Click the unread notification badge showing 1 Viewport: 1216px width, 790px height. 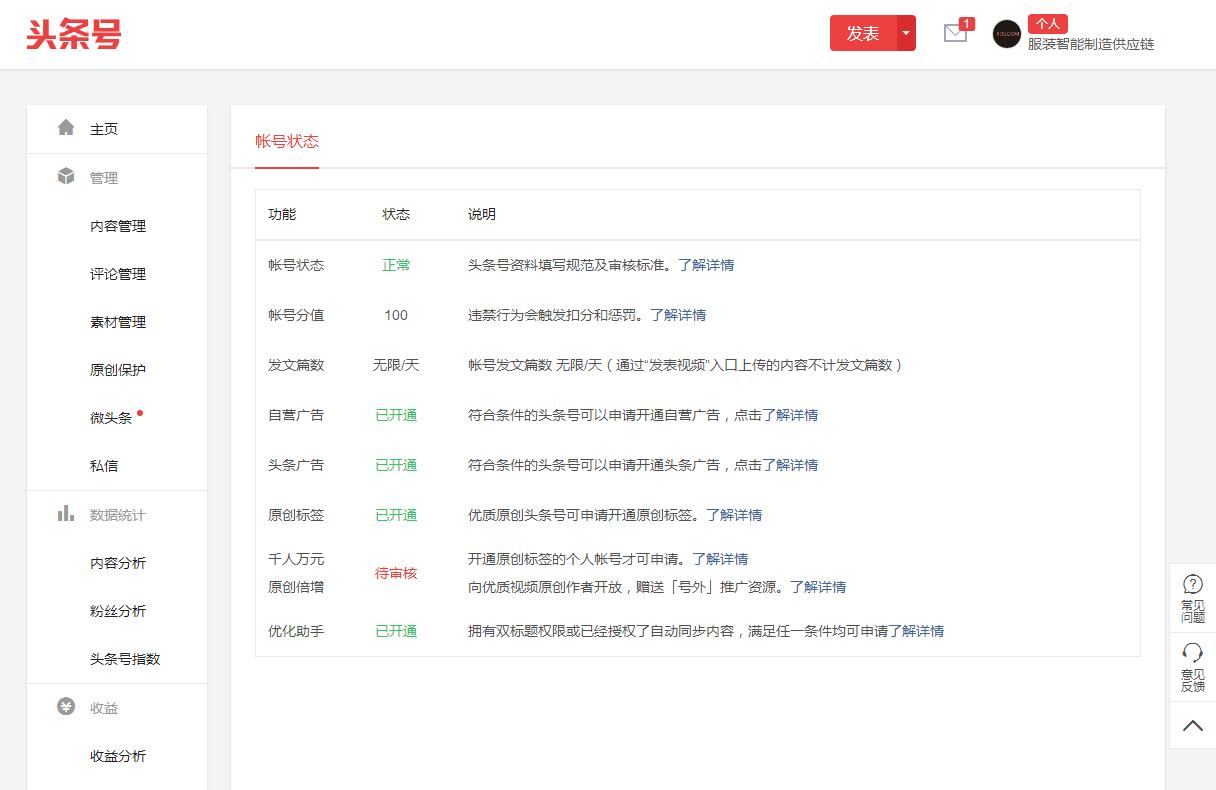click(965, 22)
